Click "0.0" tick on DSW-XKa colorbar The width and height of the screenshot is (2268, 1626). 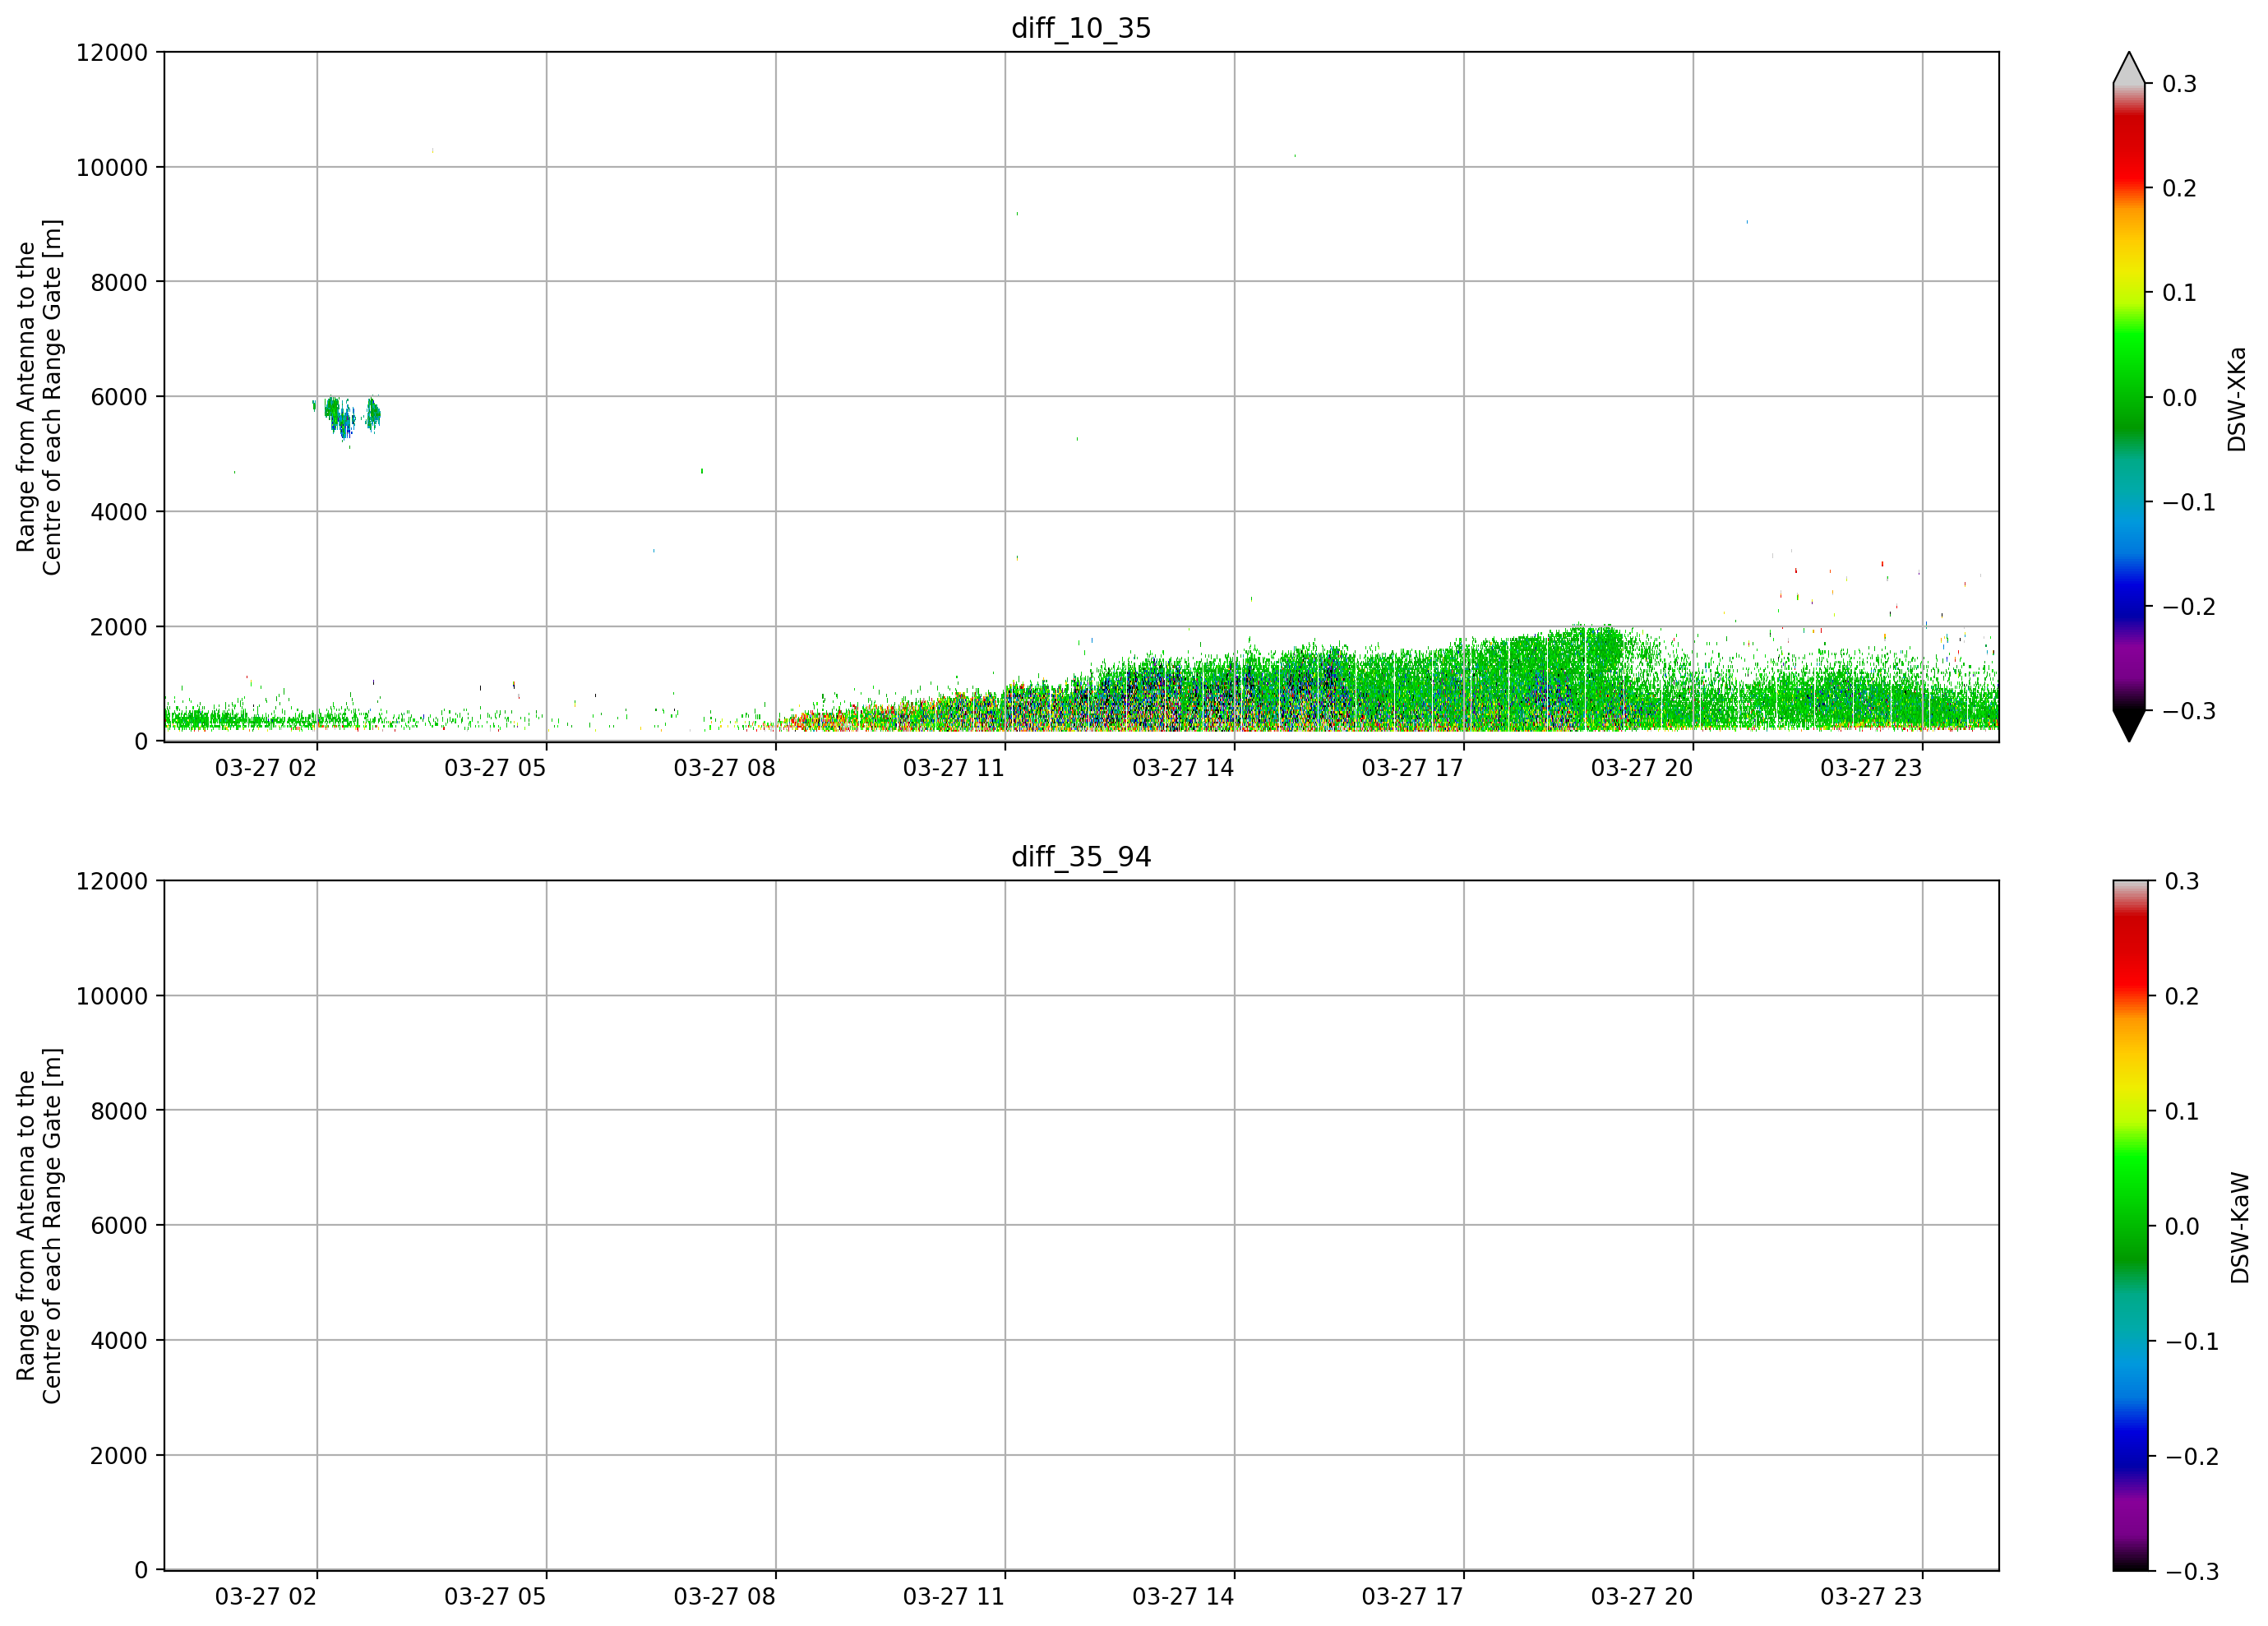(2179, 398)
